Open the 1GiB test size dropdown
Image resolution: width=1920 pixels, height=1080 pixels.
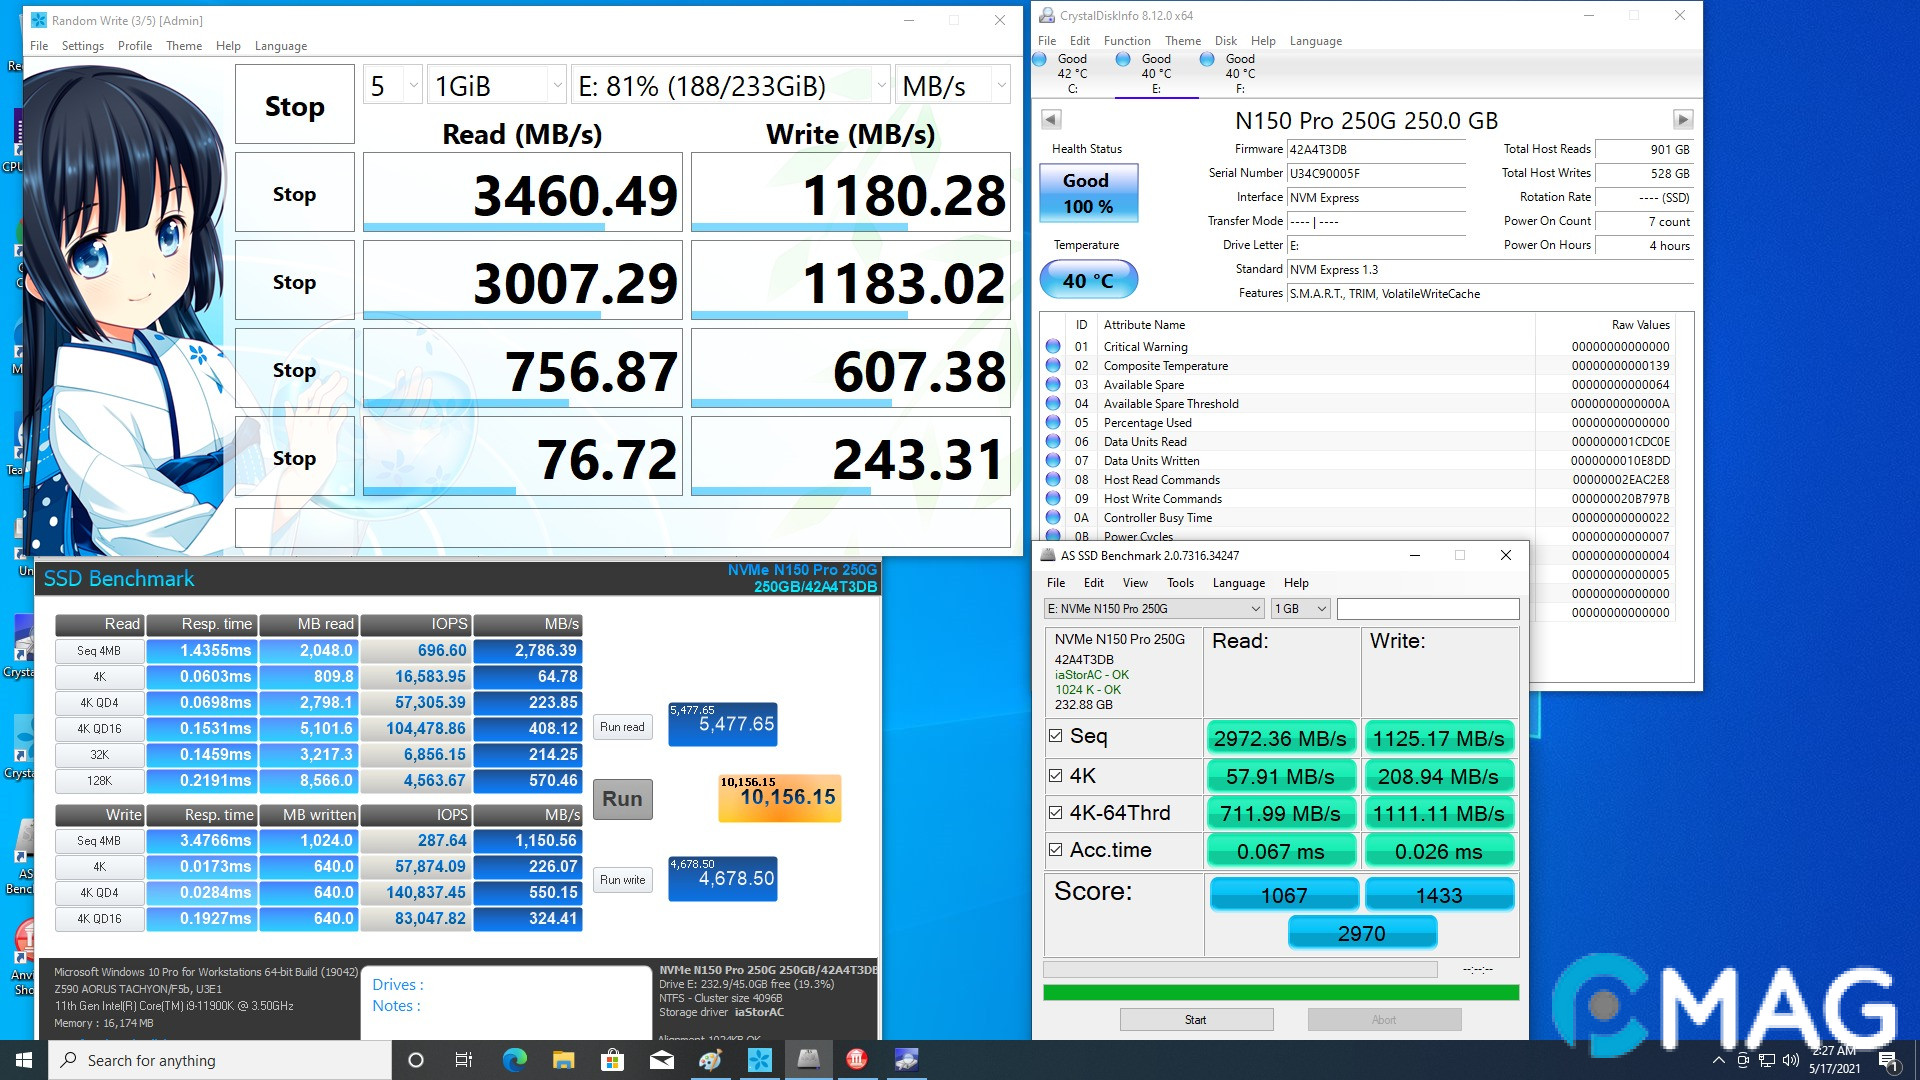498,87
